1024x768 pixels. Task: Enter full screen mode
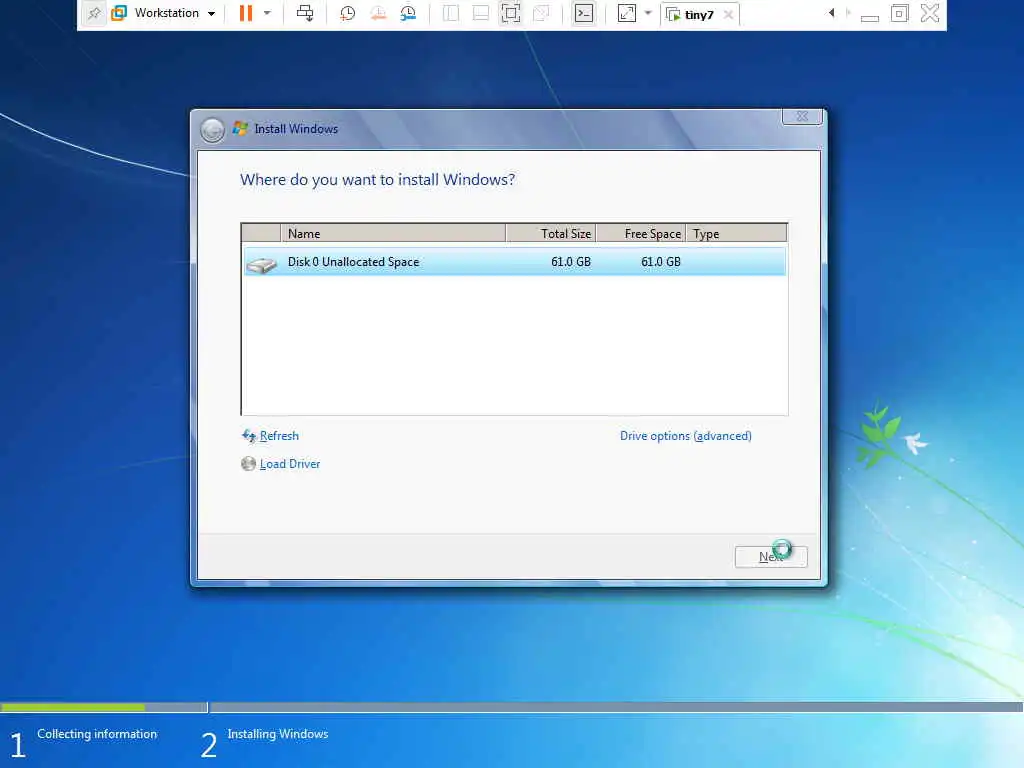511,13
